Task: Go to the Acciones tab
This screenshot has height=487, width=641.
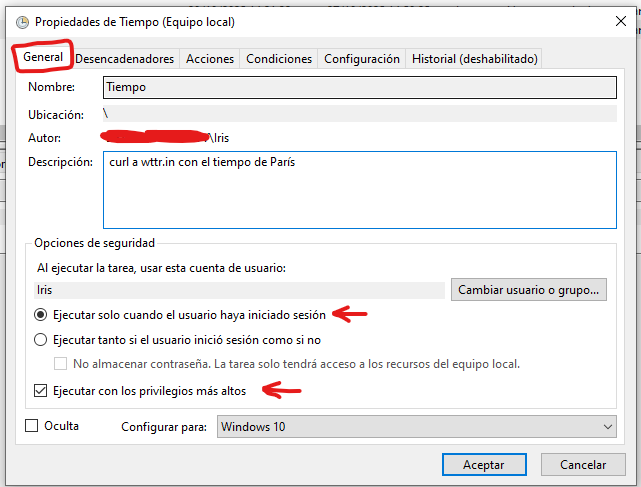Action: [210, 59]
